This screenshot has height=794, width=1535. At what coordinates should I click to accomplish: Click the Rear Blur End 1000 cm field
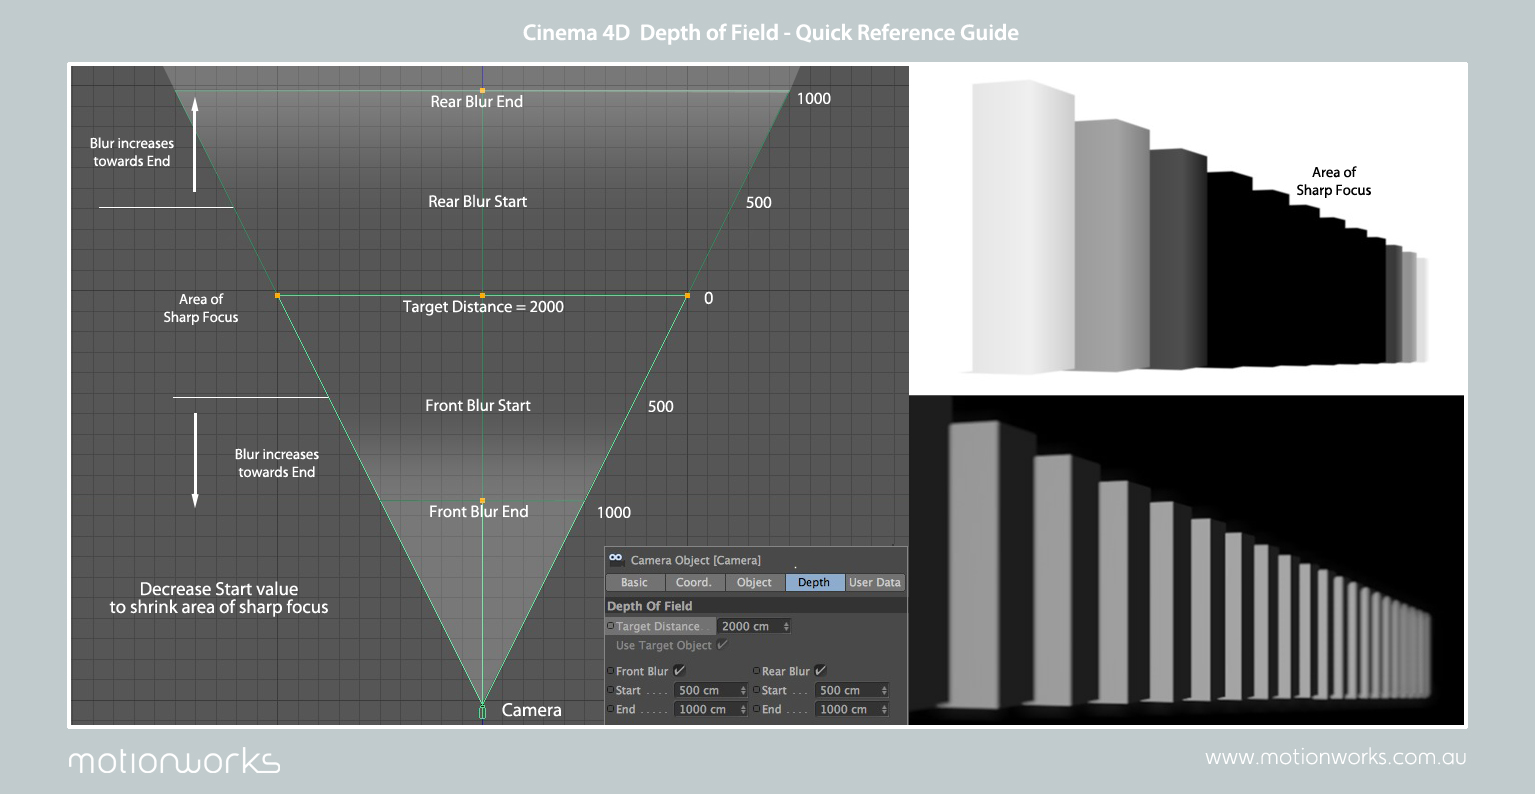coord(852,709)
